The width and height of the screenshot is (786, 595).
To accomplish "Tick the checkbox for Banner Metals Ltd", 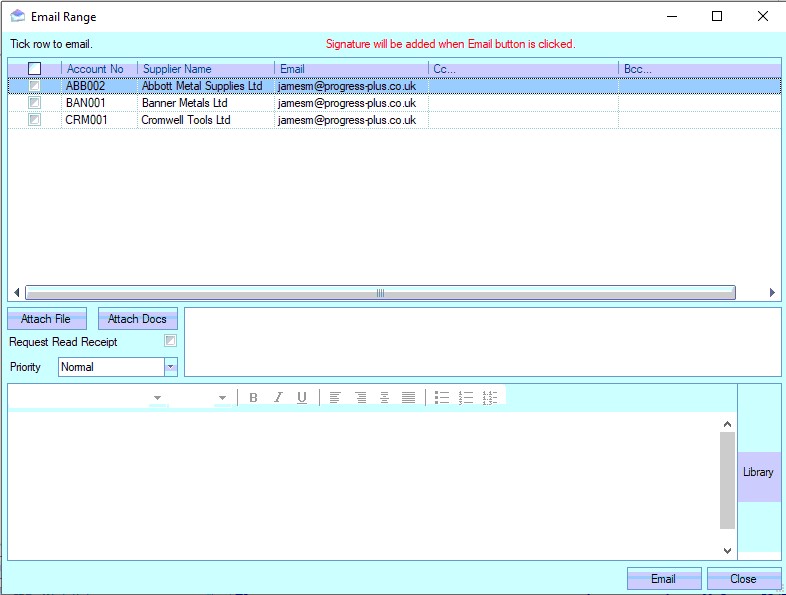I will click(35, 103).
